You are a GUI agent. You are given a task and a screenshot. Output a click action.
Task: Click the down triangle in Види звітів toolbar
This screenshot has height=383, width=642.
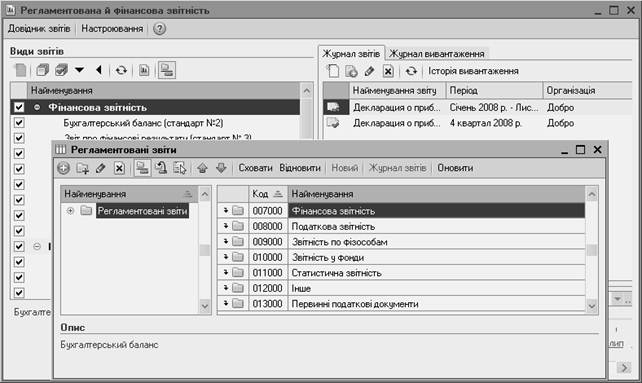coord(79,70)
